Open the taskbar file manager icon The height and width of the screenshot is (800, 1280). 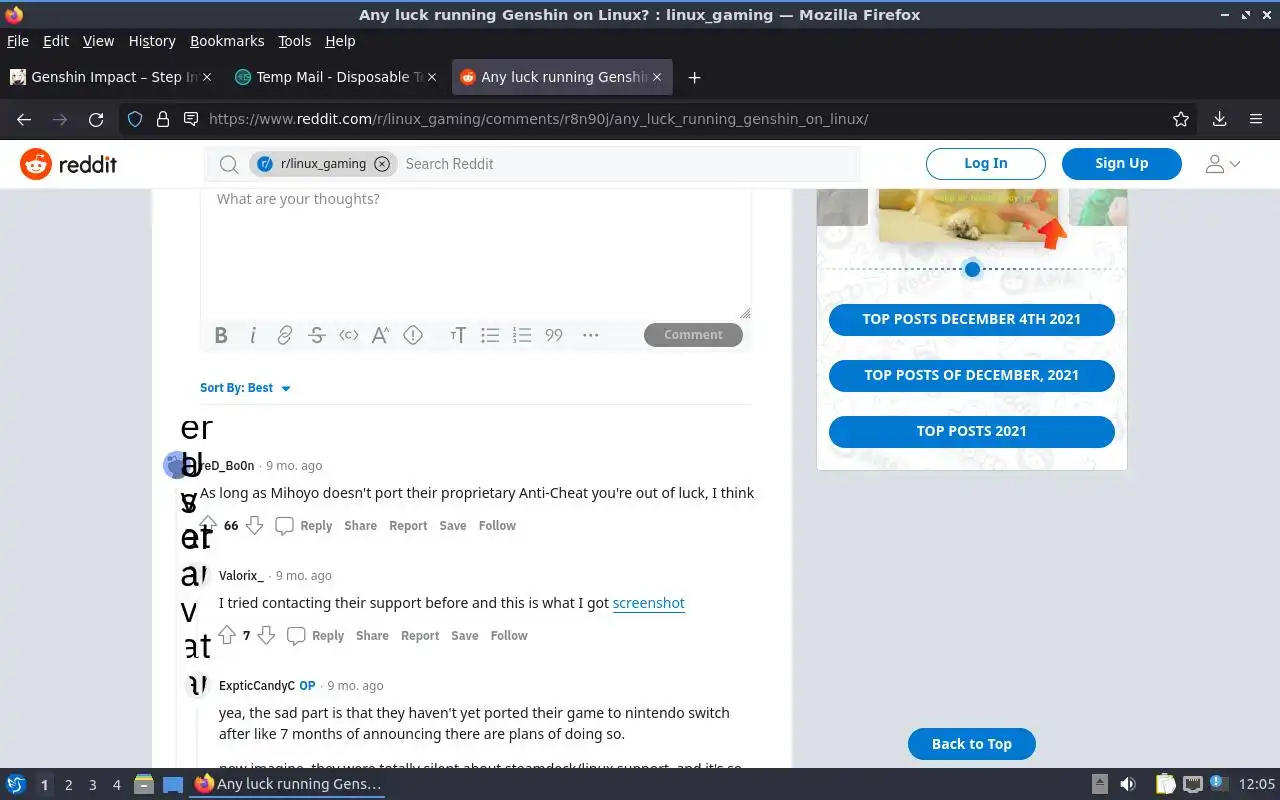point(143,785)
